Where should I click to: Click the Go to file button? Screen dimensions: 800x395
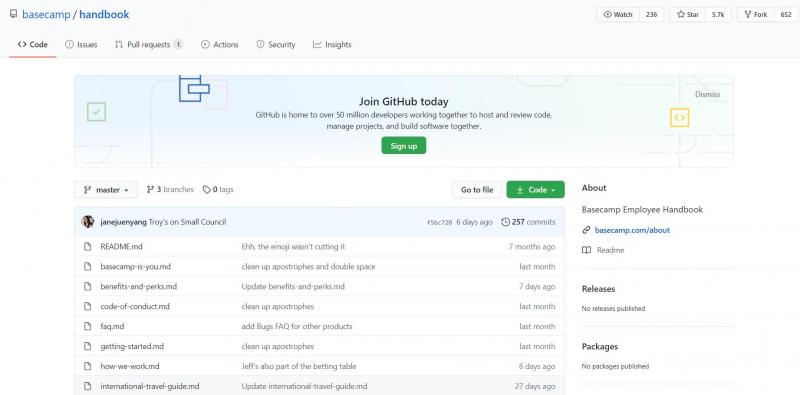coord(477,190)
